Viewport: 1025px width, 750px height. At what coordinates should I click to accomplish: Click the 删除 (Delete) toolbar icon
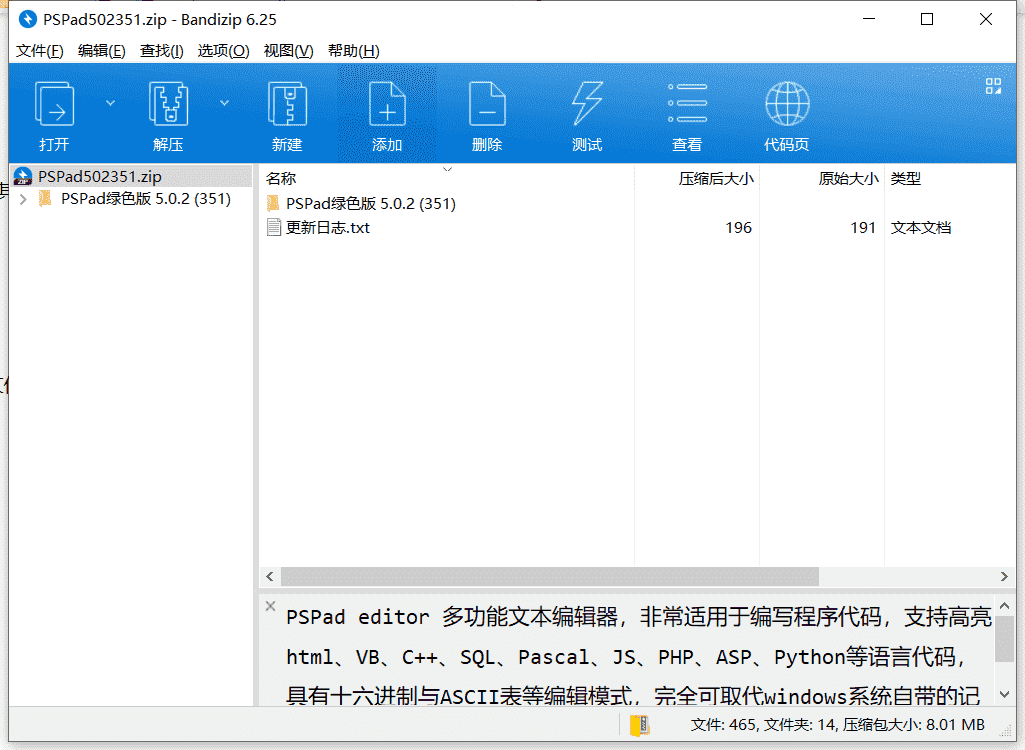(x=487, y=104)
